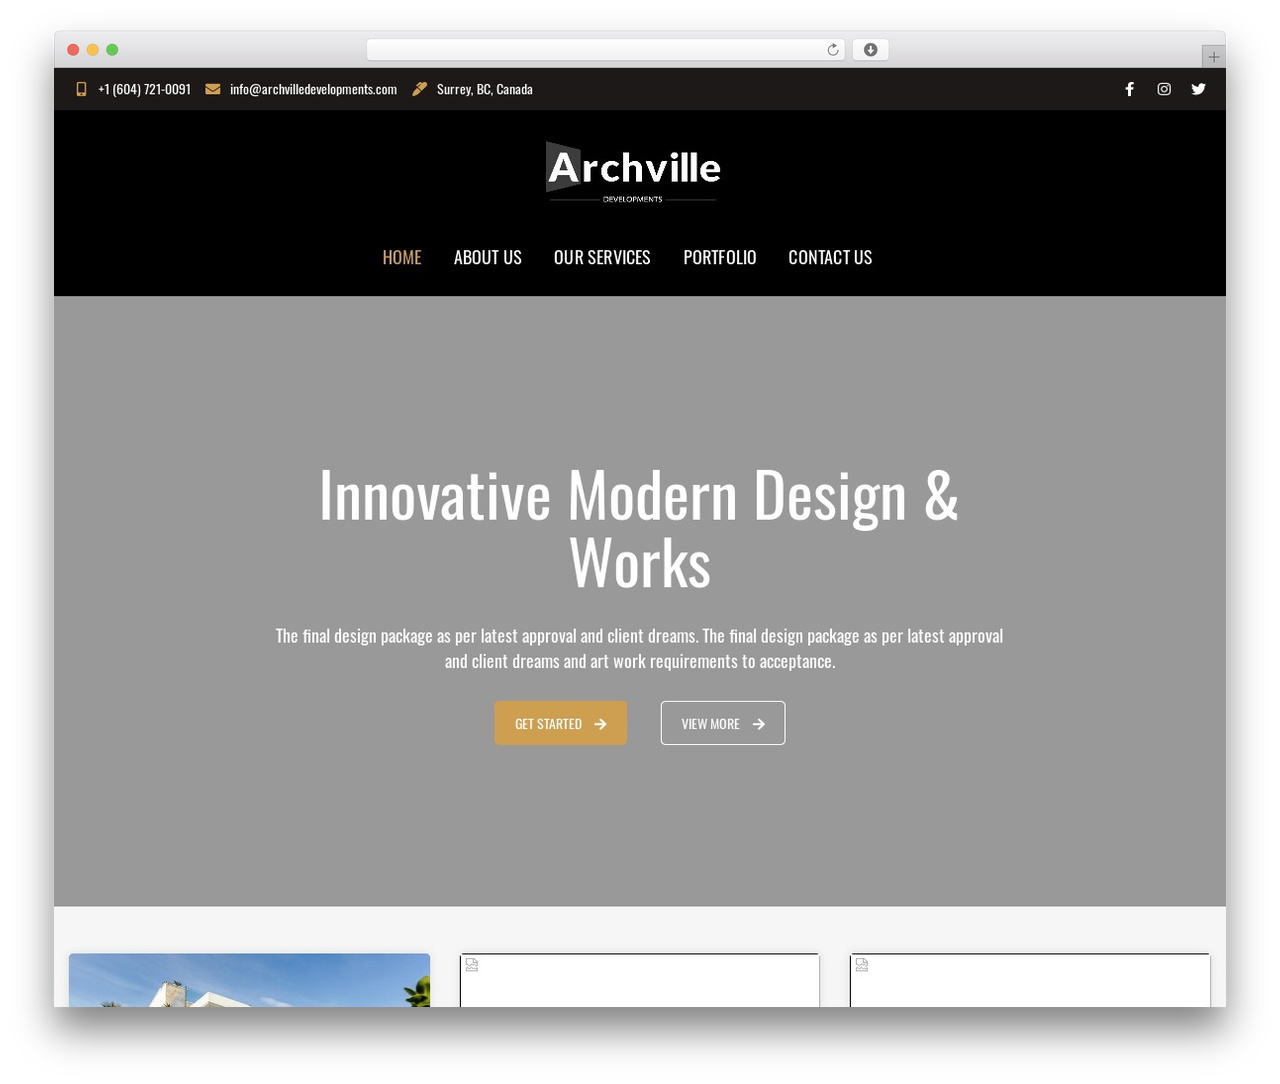Call the +1 (604) 721-0091 phone link
The width and height of the screenshot is (1280, 1084).
144,89
